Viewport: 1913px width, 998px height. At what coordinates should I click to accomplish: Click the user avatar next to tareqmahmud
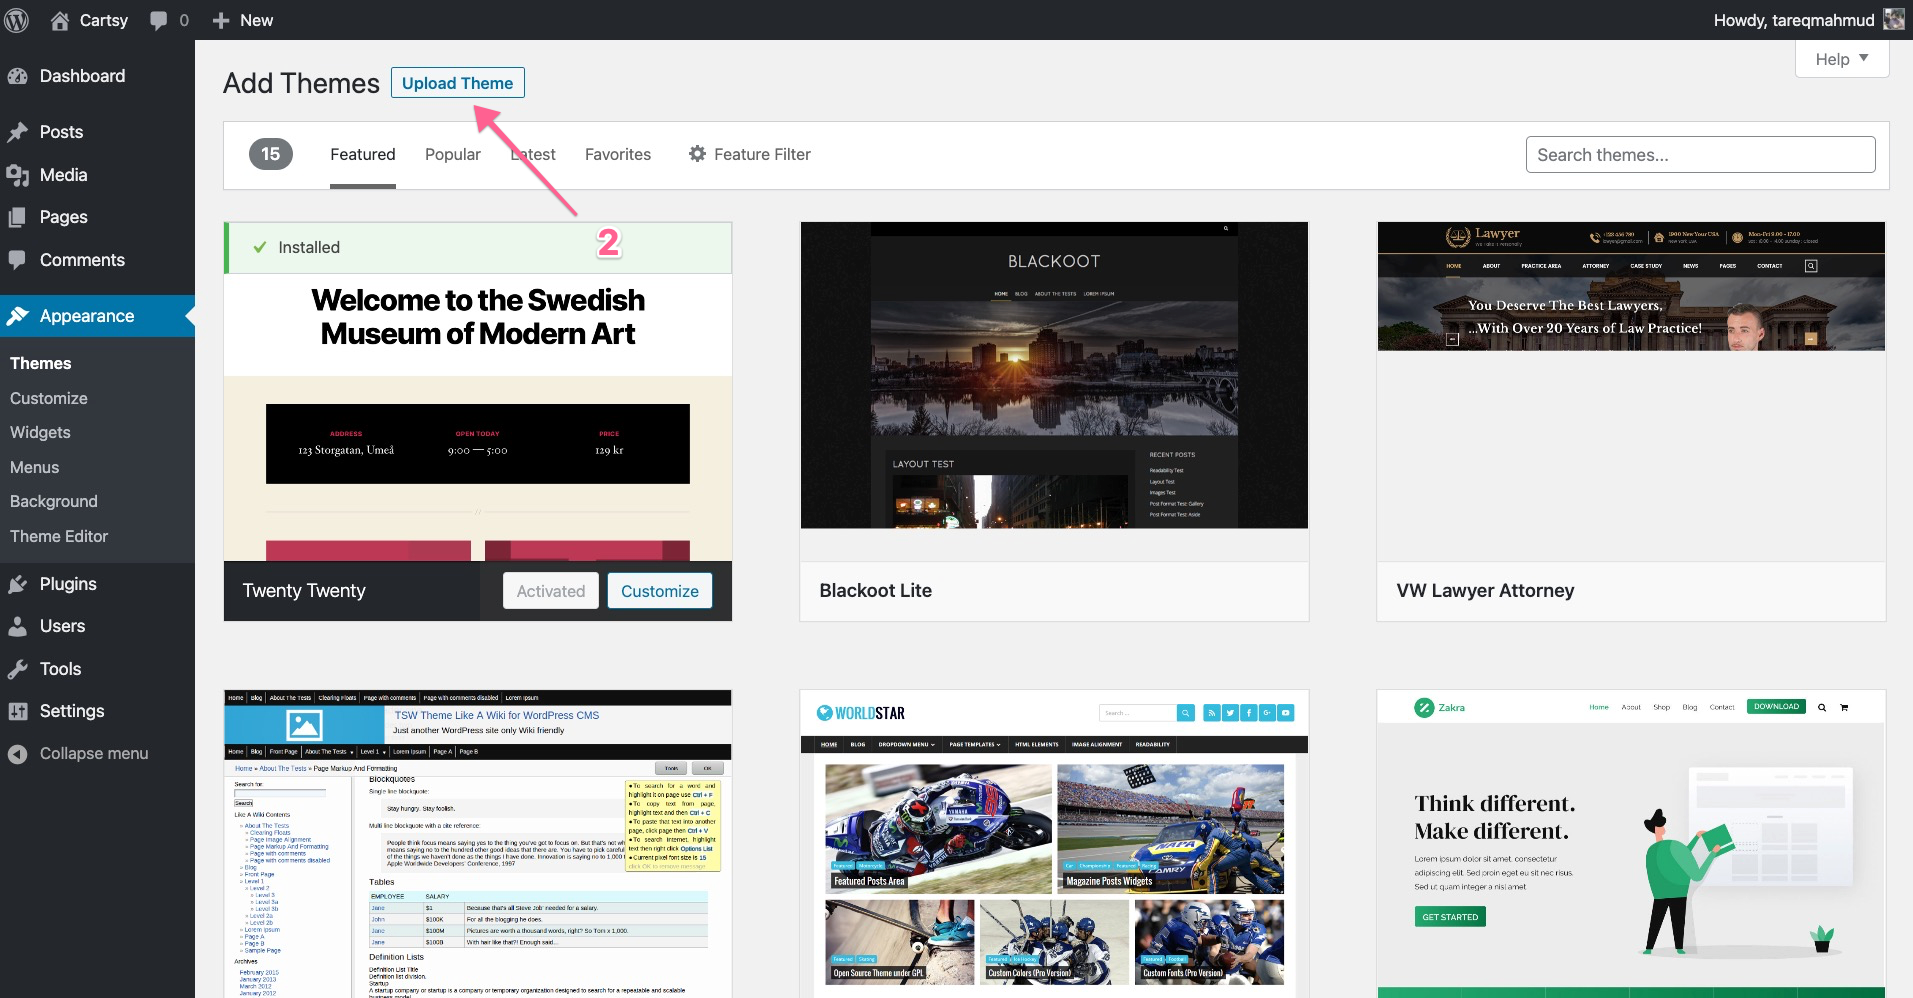tap(1894, 19)
